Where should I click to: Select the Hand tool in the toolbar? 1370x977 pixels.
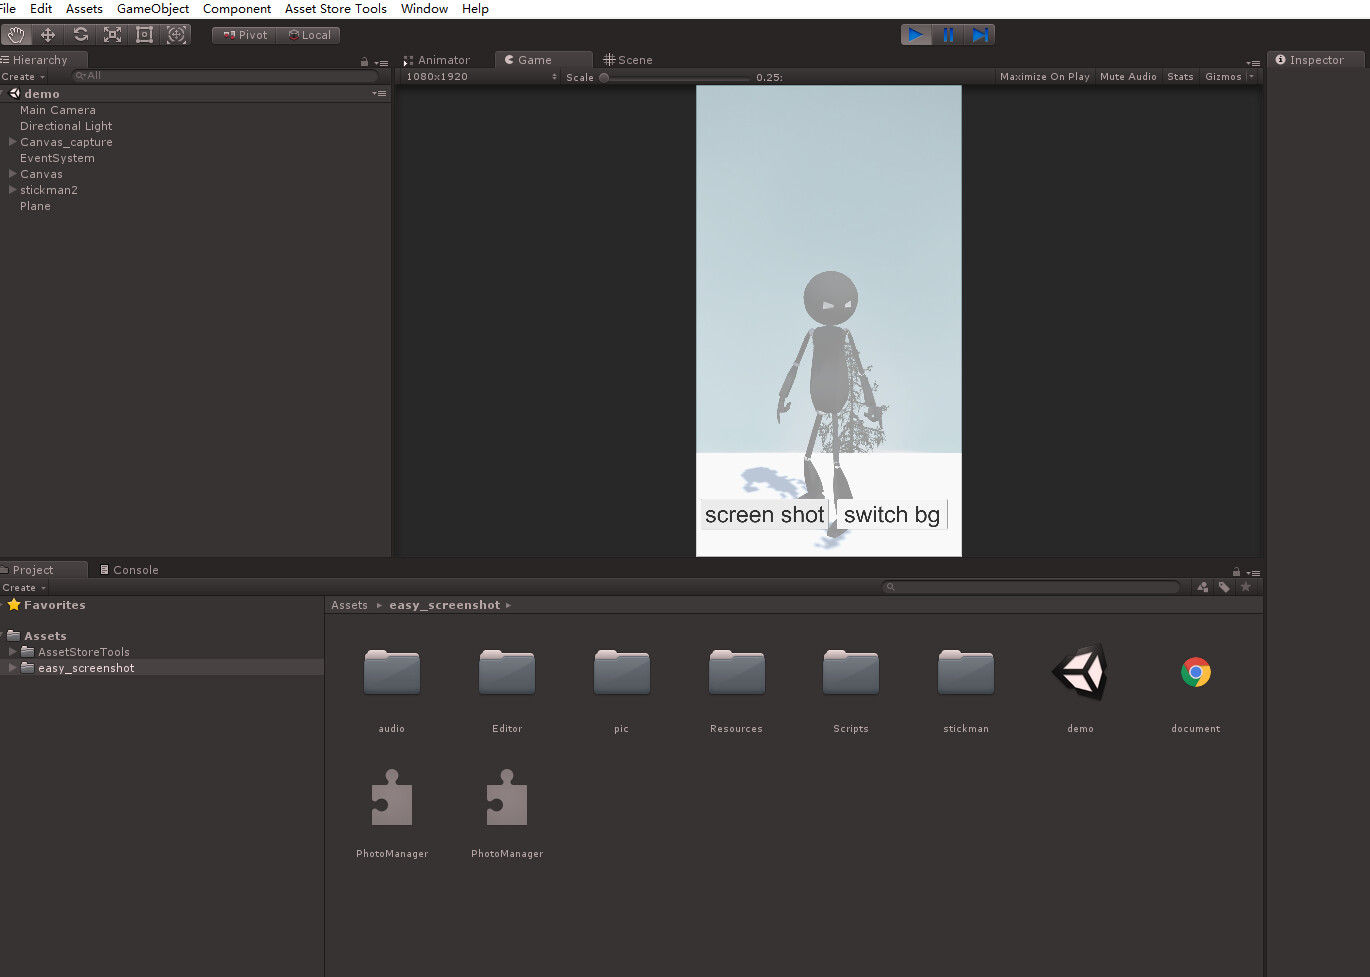click(x=16, y=34)
